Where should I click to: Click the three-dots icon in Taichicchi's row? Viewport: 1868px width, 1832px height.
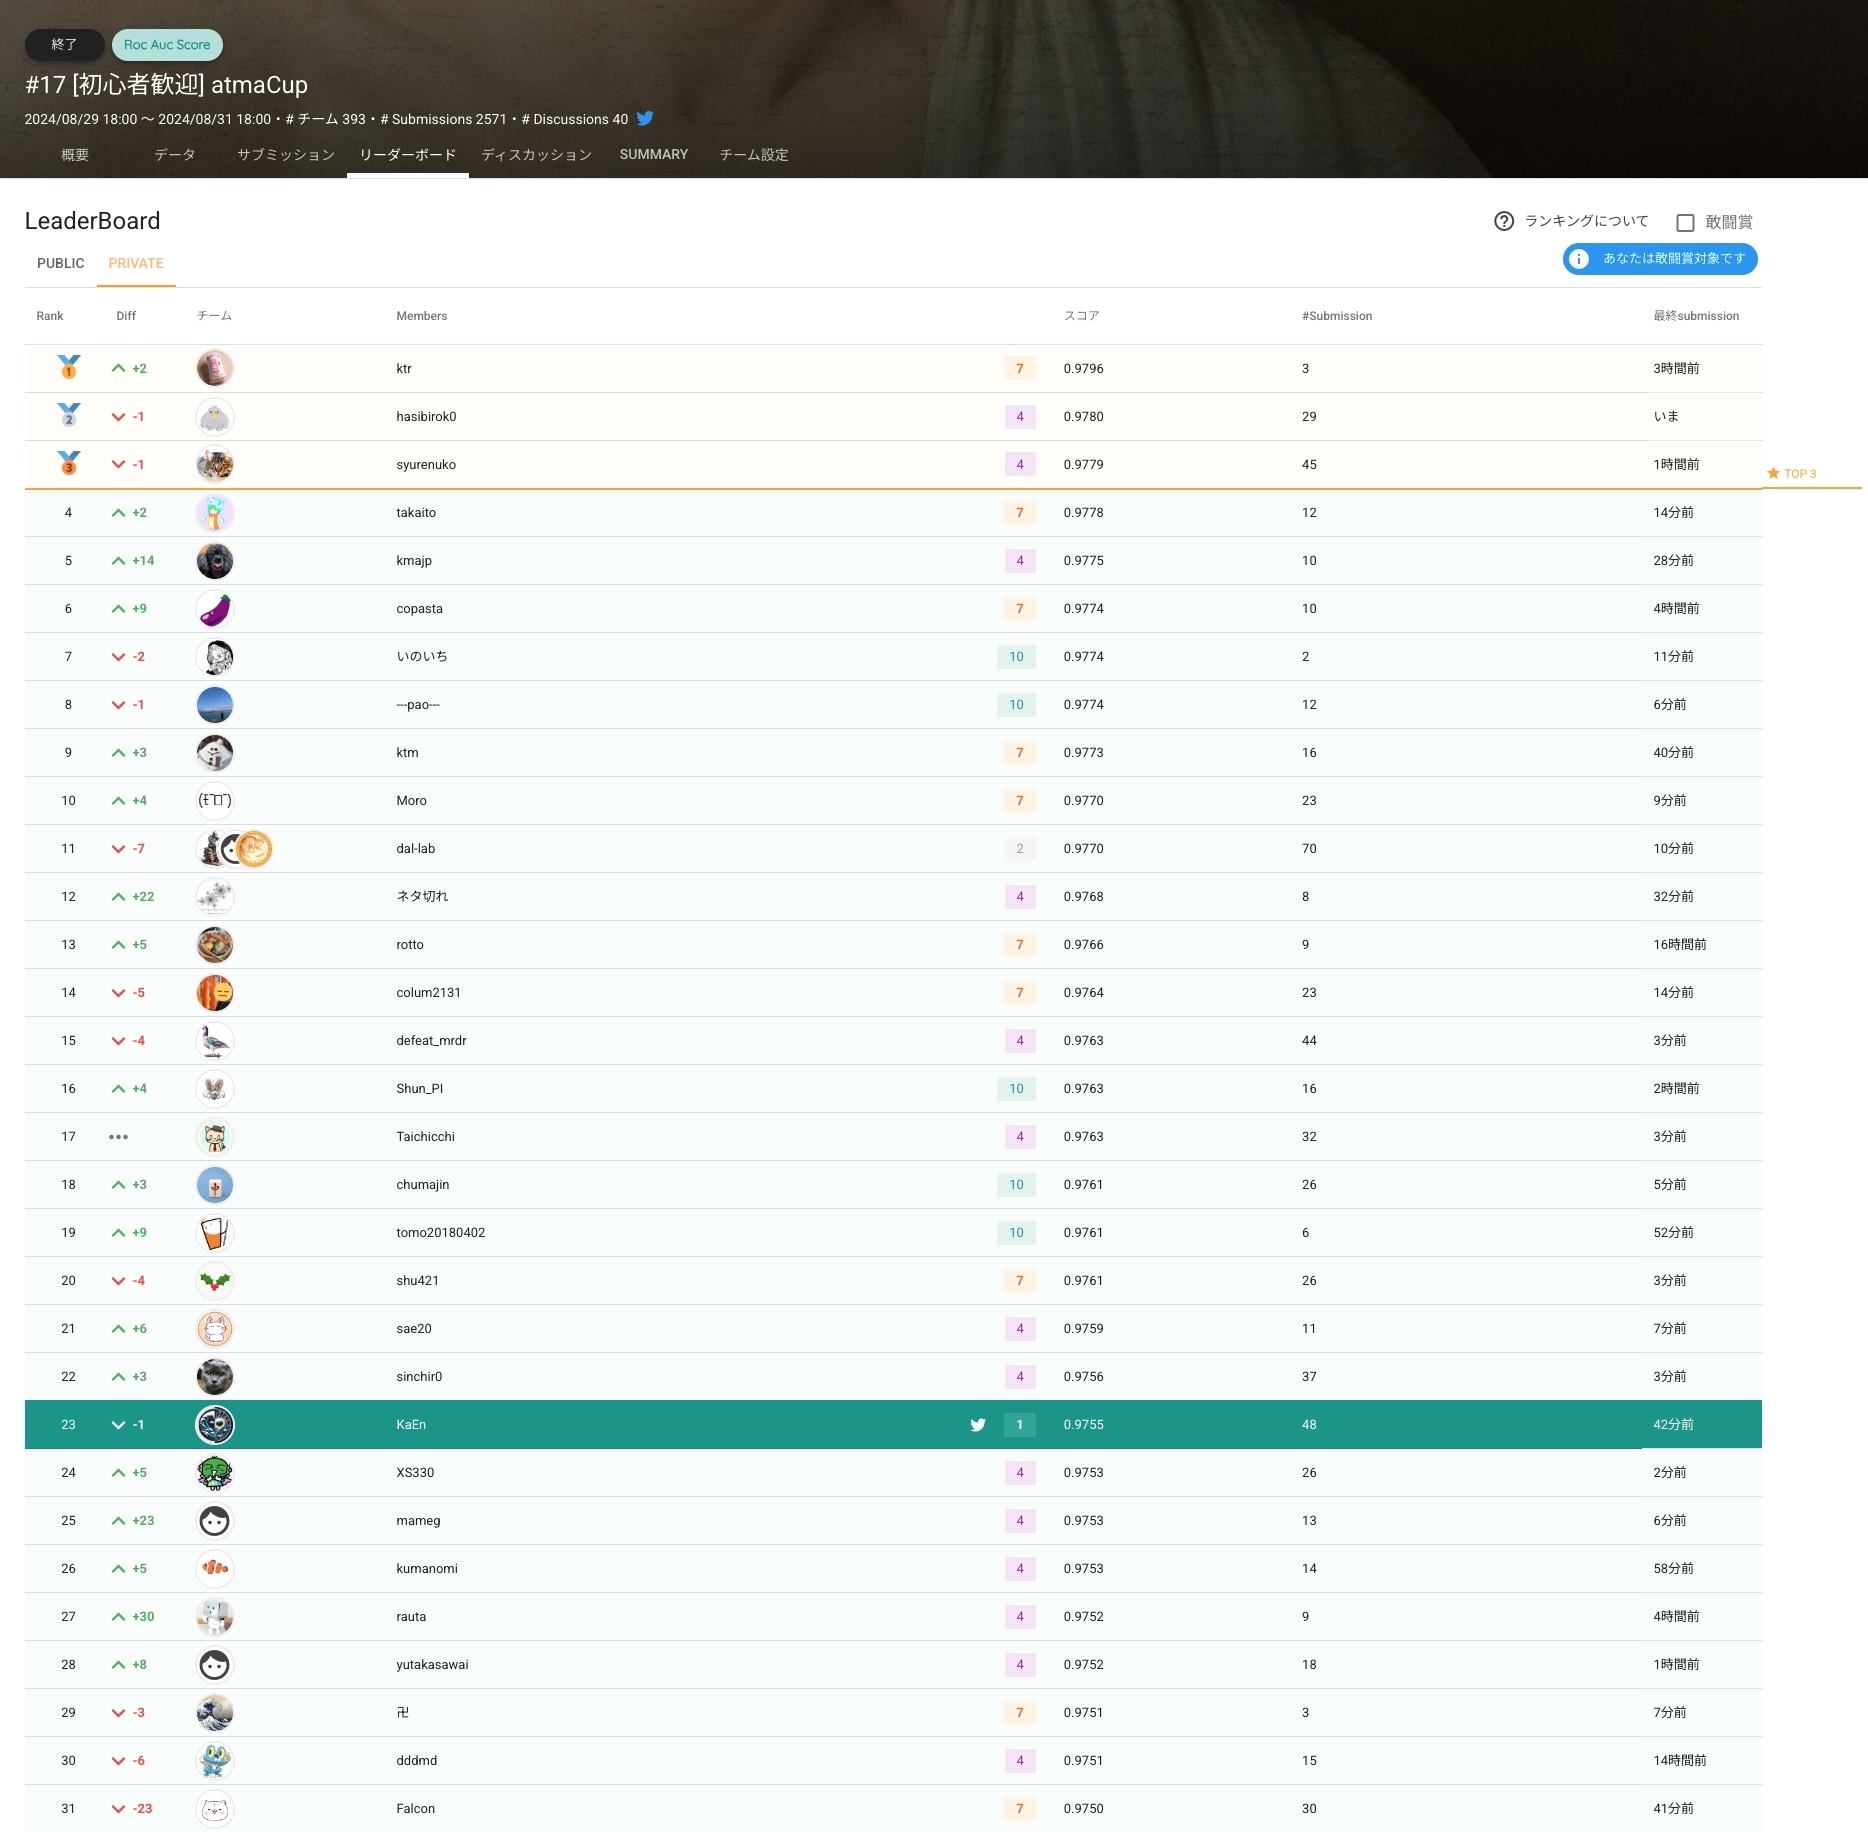coord(118,1137)
